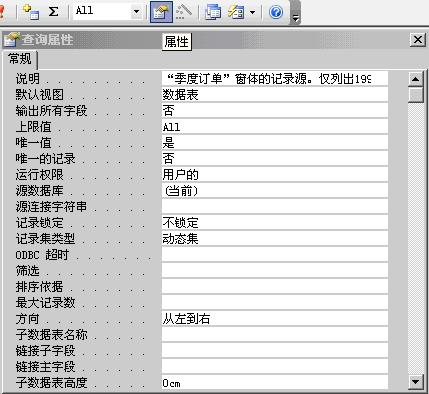Click the scrollbar down arrow
The width and height of the screenshot is (429, 394).
415,382
